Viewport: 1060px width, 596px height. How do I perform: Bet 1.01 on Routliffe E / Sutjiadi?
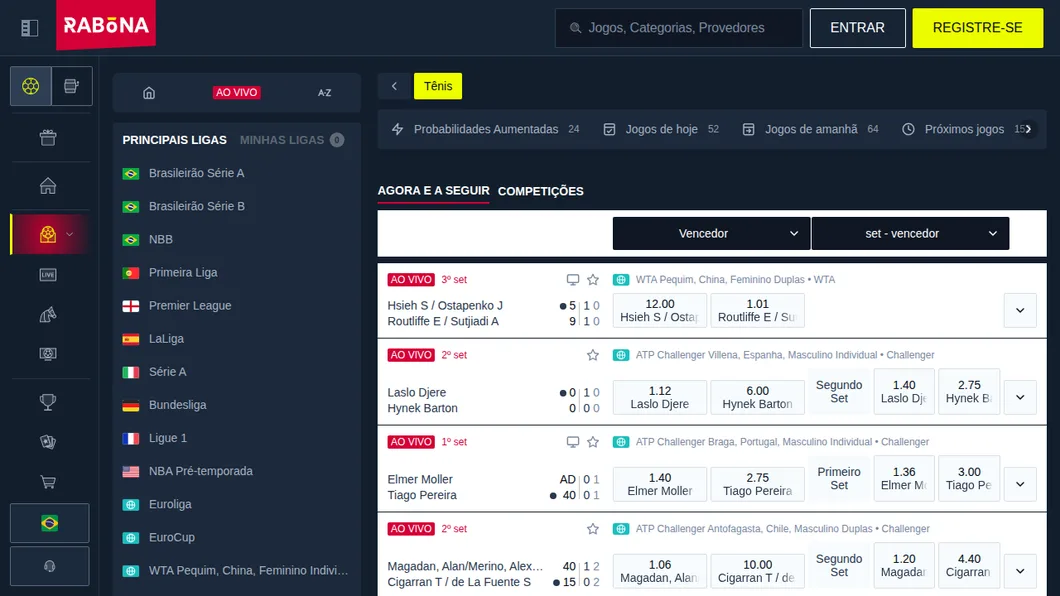click(757, 311)
